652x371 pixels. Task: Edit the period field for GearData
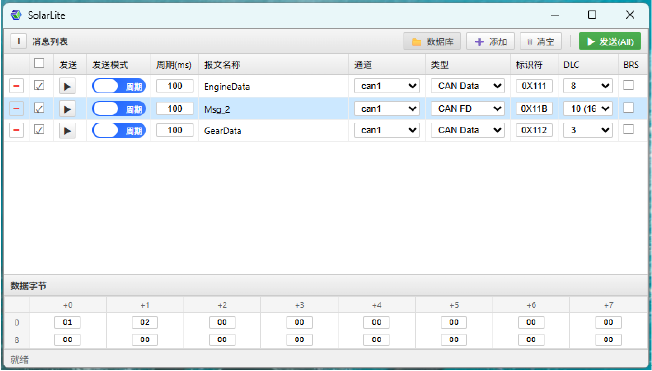pos(175,130)
